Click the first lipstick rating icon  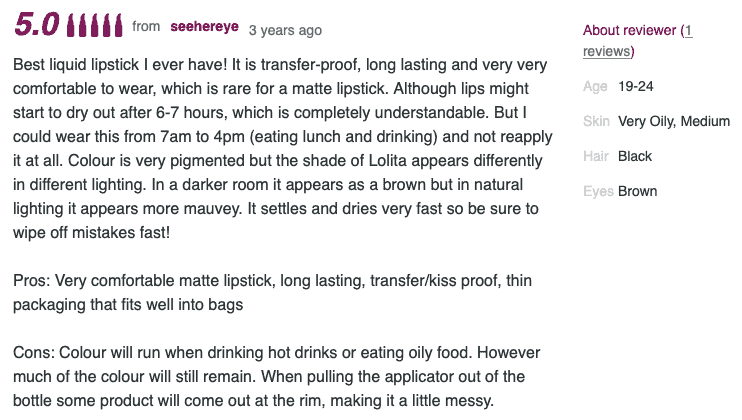point(70,26)
